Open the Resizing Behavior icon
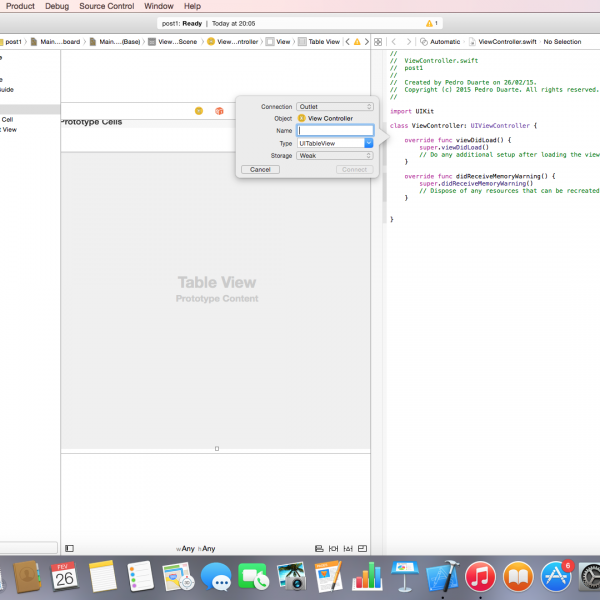This screenshot has width=600, height=600. pos(362,548)
